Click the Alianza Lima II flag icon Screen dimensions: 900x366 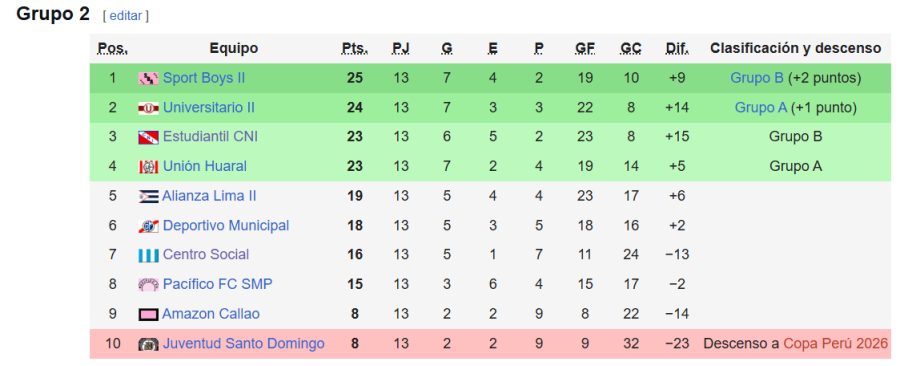pos(149,197)
